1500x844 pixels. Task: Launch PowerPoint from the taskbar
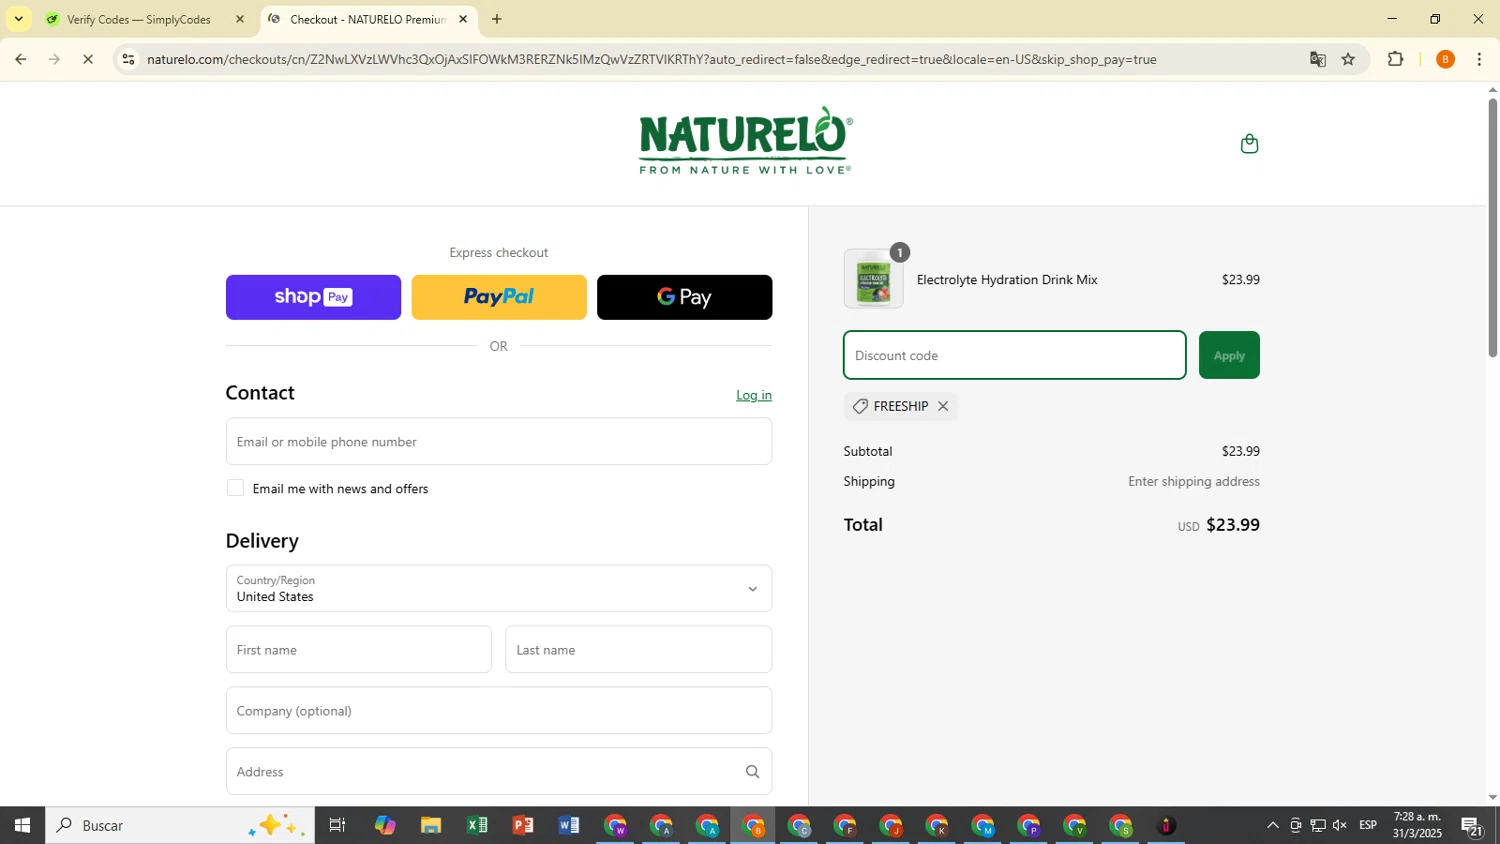(x=523, y=825)
